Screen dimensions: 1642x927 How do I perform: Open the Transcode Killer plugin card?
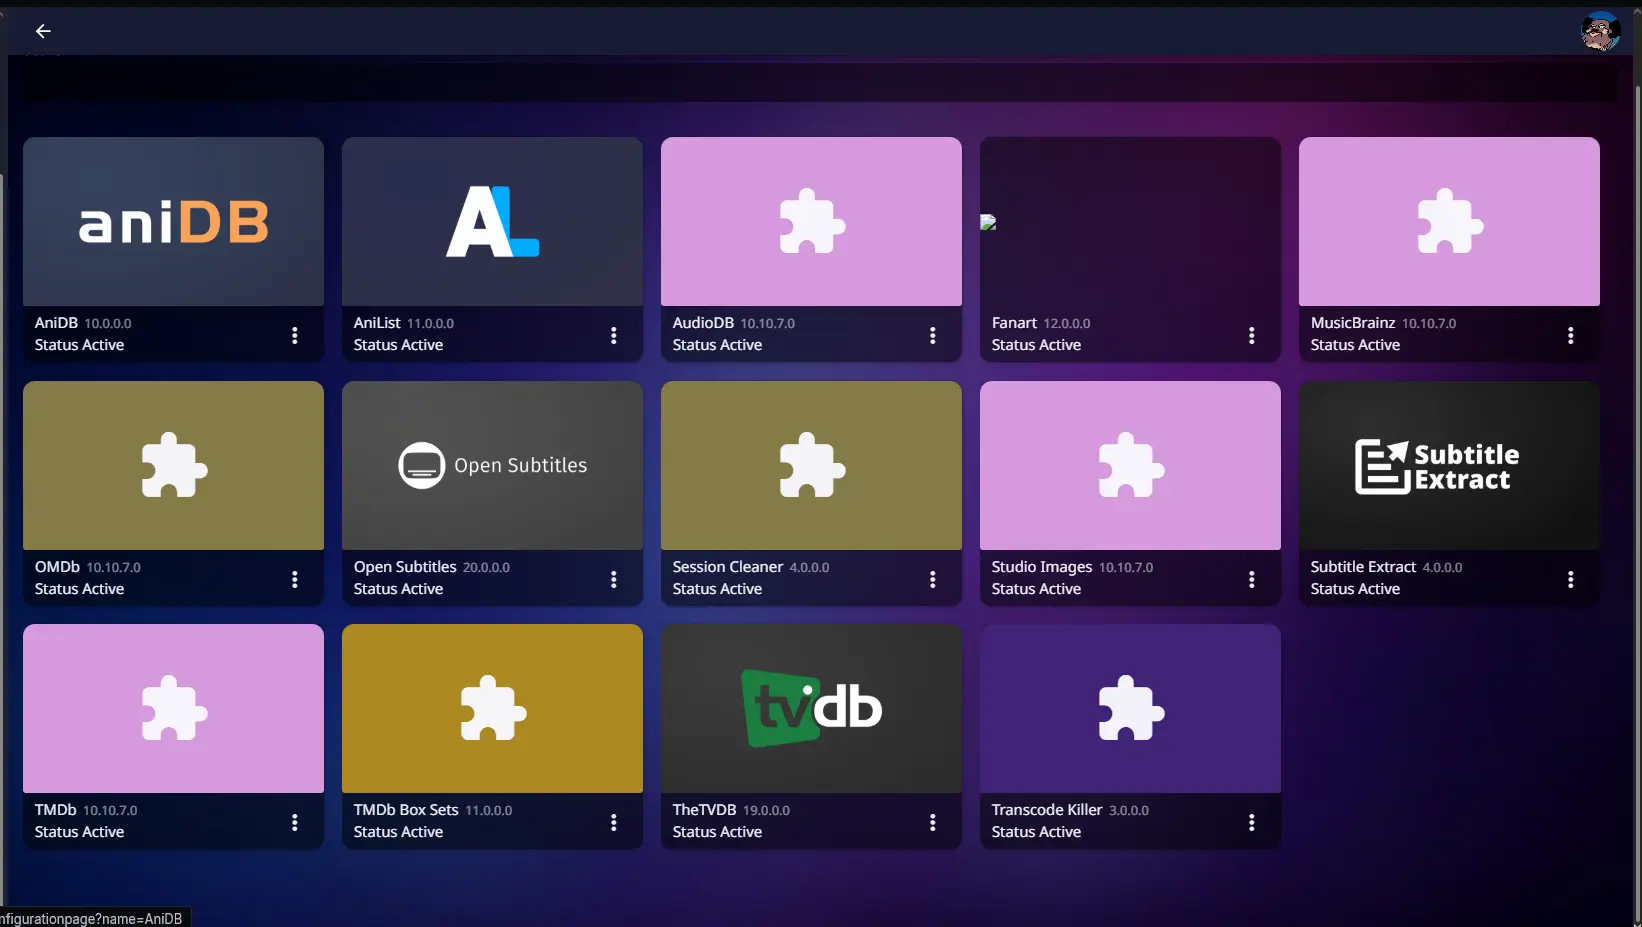(1129, 708)
